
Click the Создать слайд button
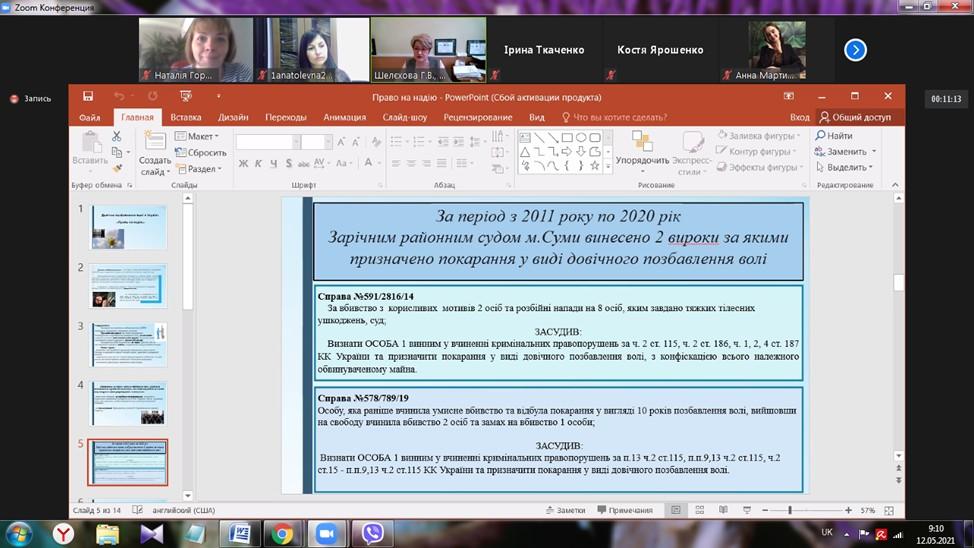[155, 153]
